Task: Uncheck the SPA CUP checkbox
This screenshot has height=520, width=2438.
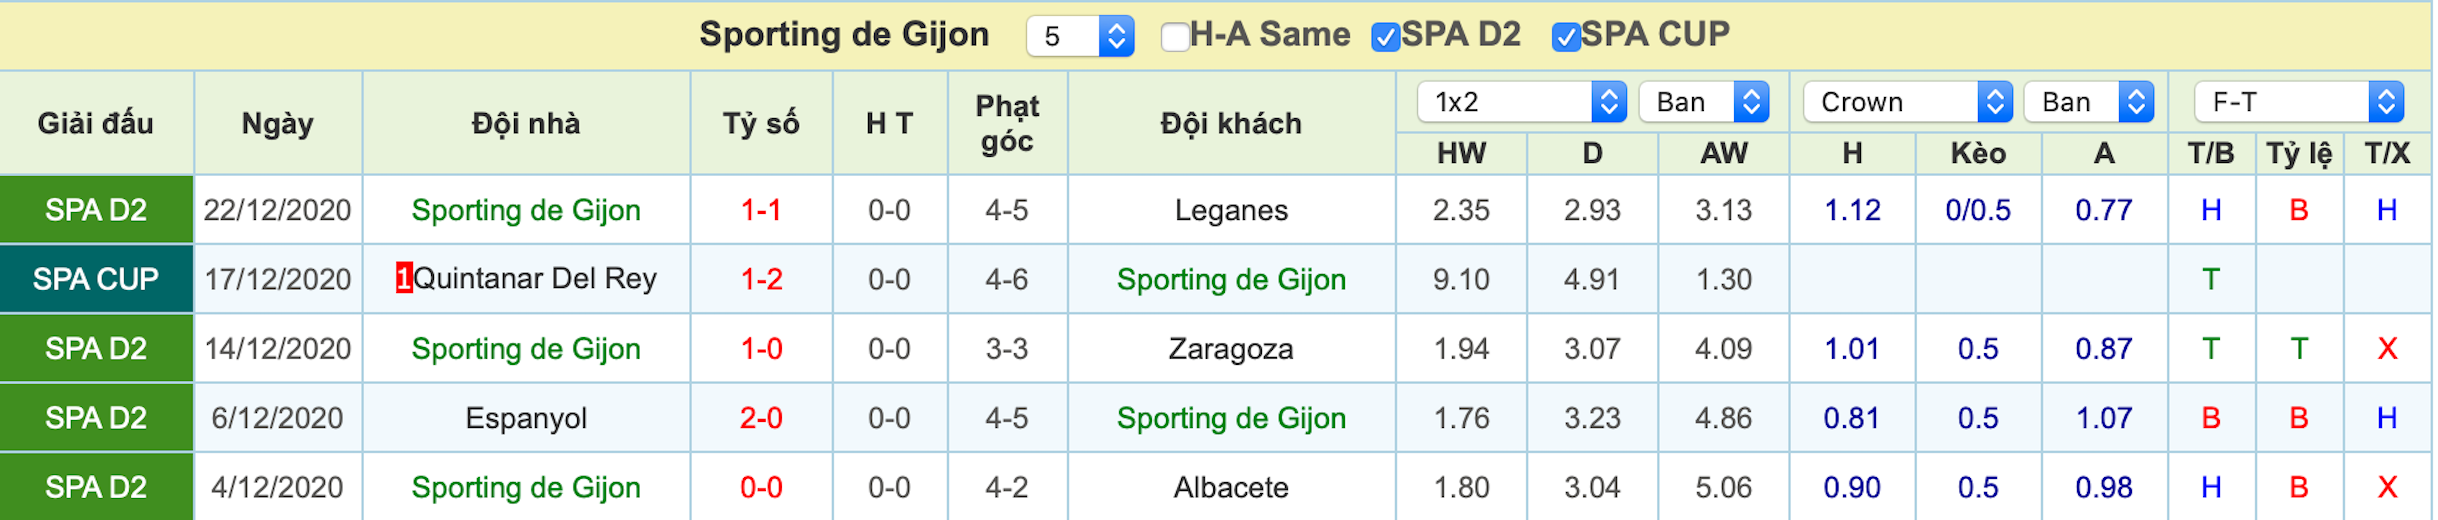Action: click(x=1565, y=37)
